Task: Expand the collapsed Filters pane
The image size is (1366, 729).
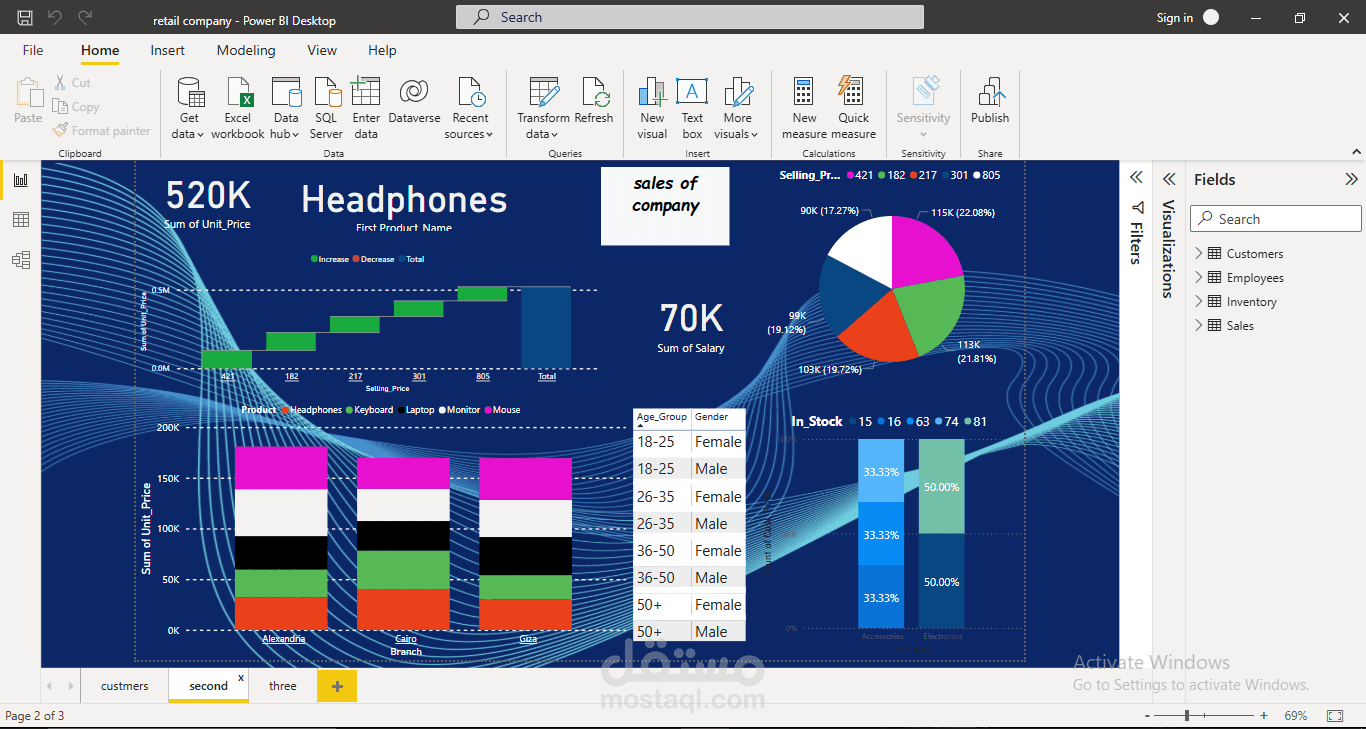Action: click(x=1136, y=178)
